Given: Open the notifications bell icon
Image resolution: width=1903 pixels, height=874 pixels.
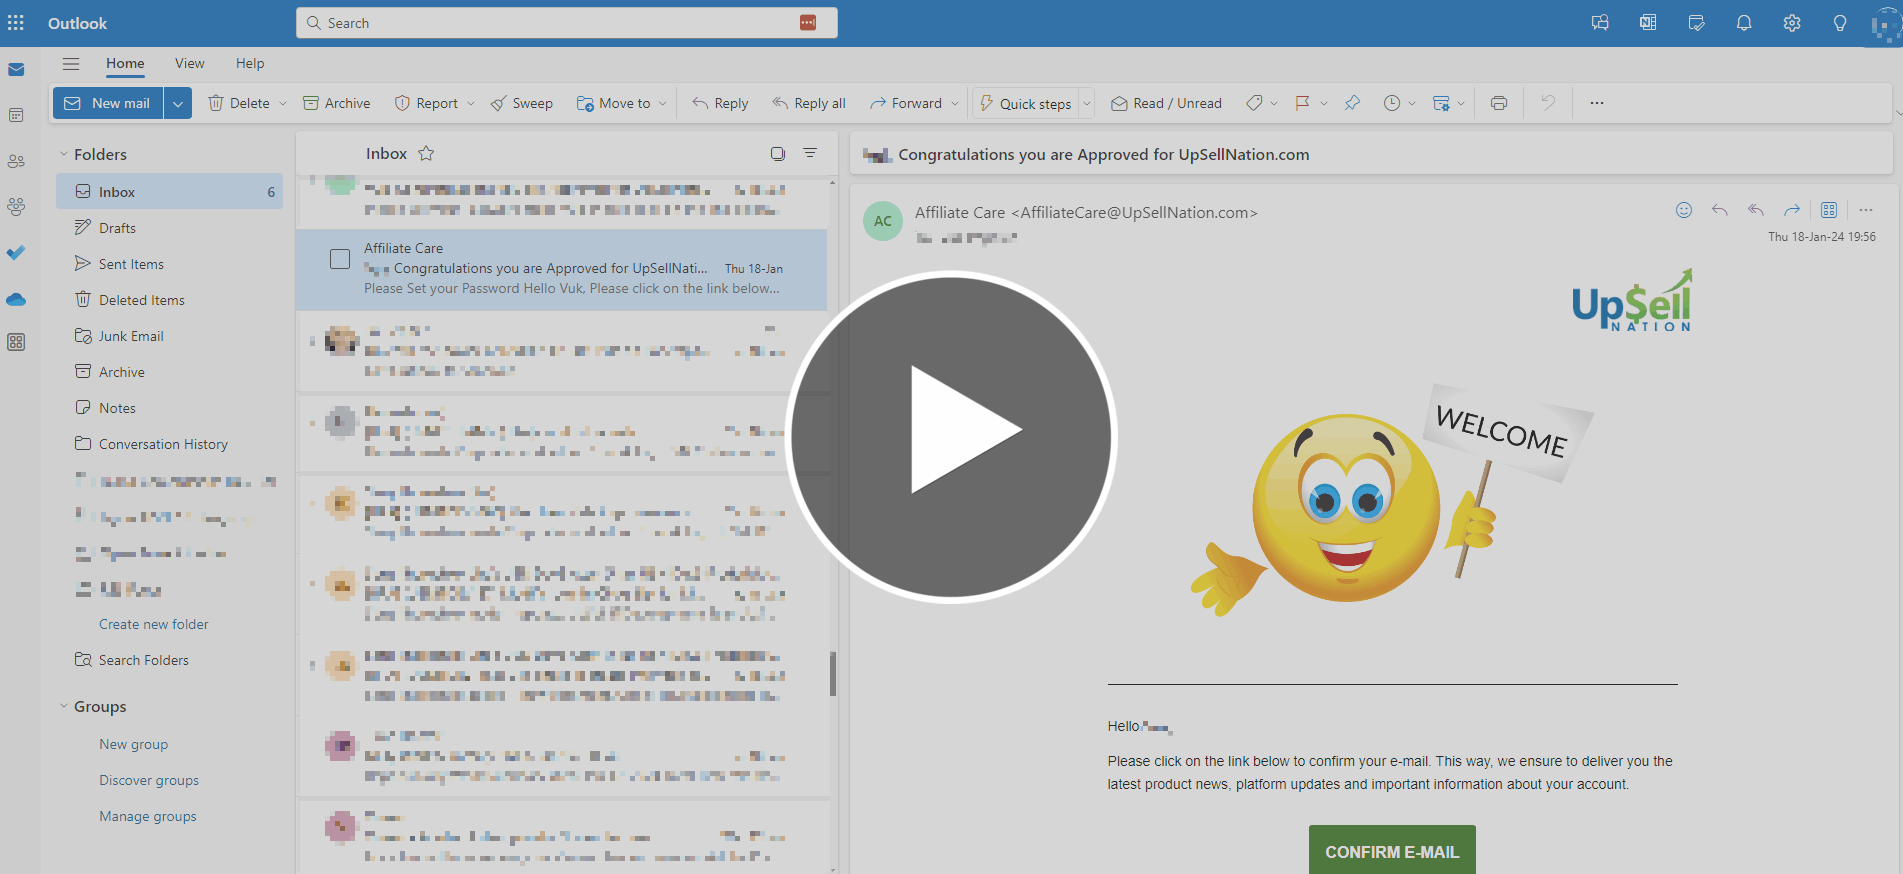Looking at the screenshot, I should 1743,23.
